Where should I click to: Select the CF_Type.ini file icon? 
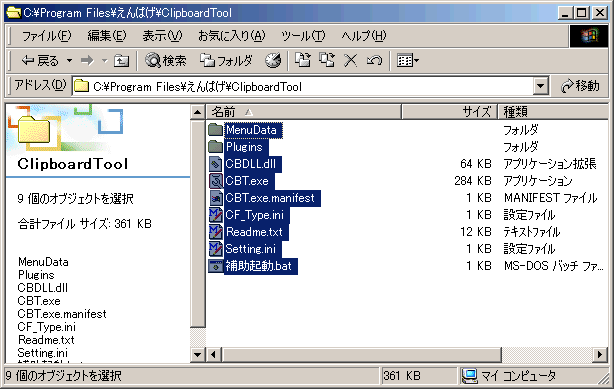click(216, 215)
